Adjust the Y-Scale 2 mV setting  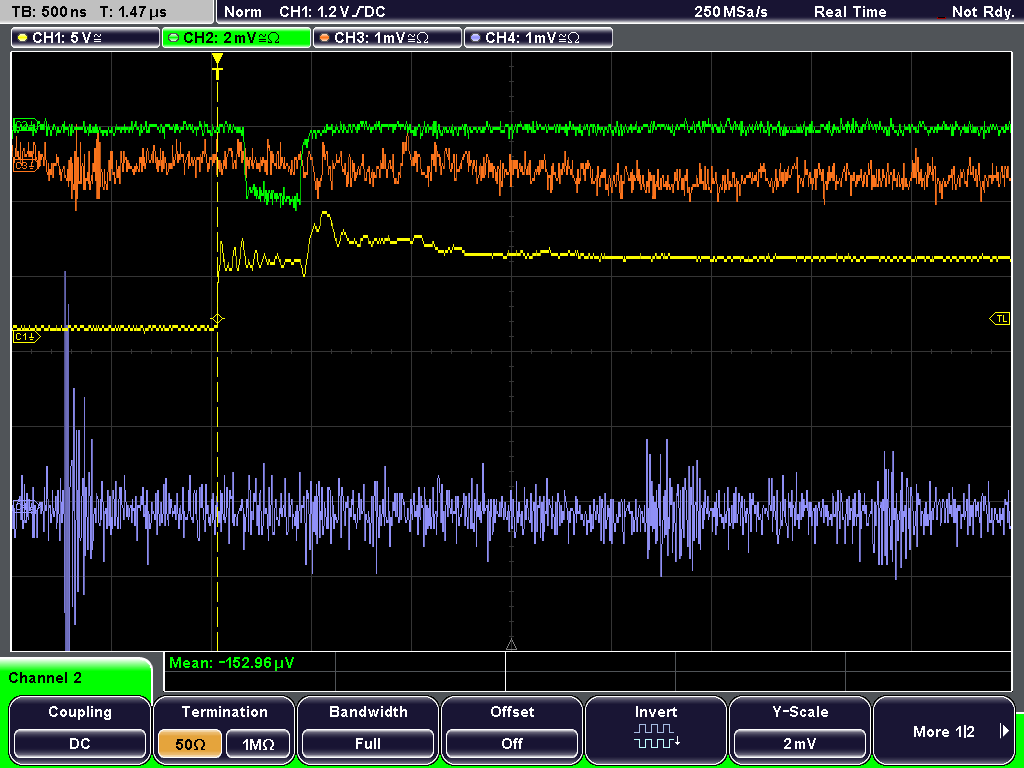click(x=799, y=730)
